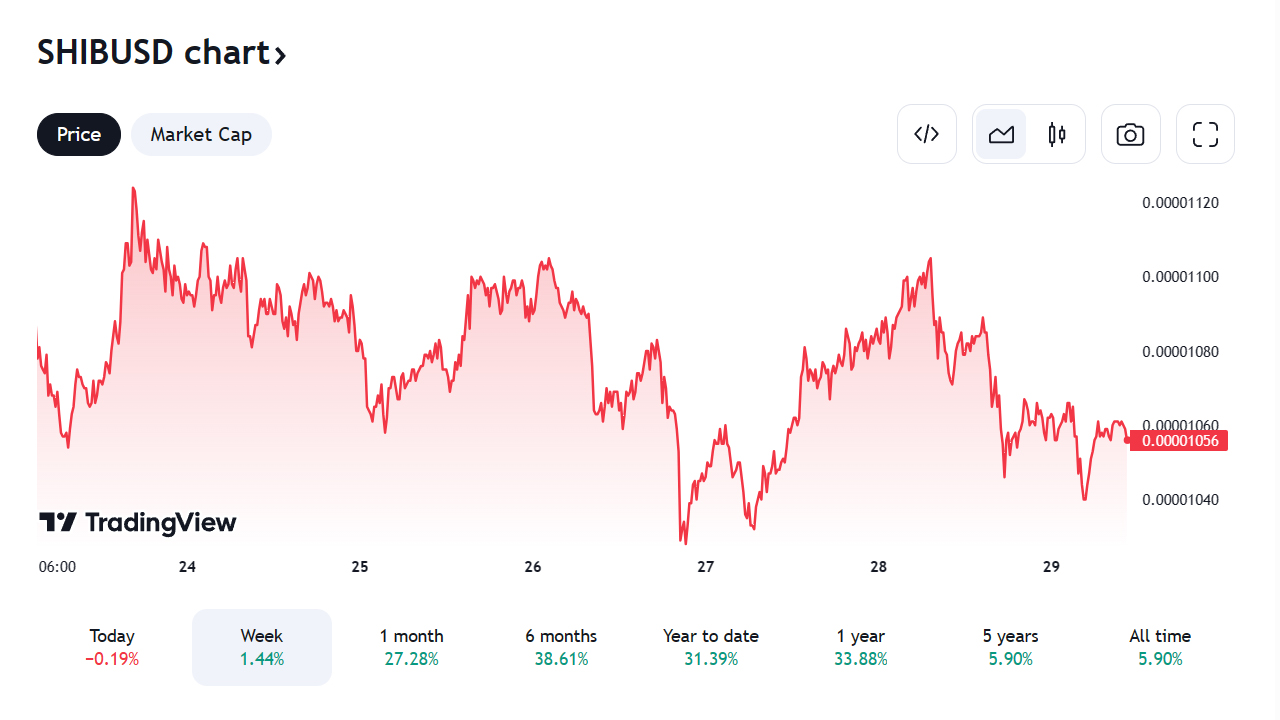The height and width of the screenshot is (720, 1280).
Task: Switch to area chart style
Action: pos(1001,134)
